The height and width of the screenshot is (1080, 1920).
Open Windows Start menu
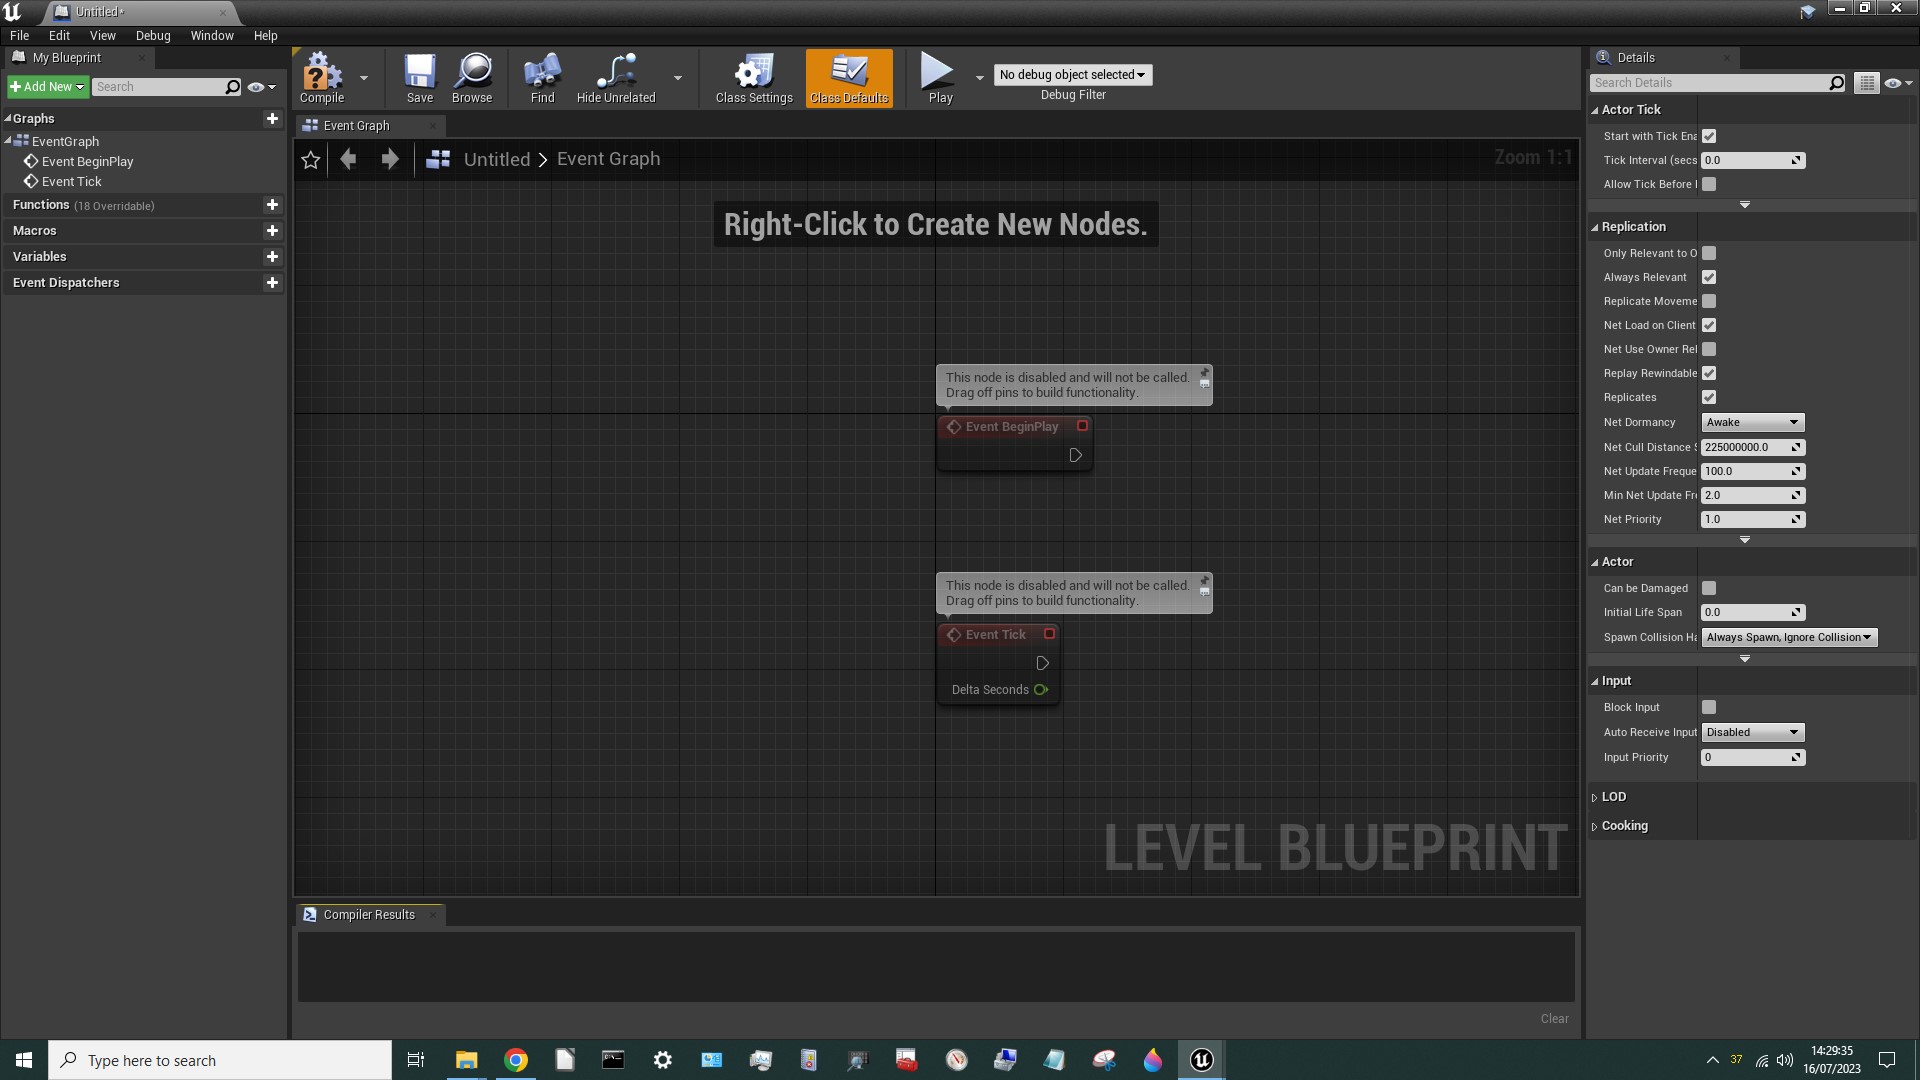tap(24, 1060)
